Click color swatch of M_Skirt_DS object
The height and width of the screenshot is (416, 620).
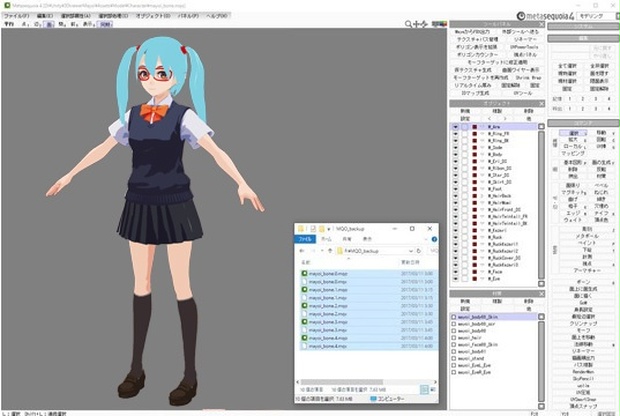pos(474,182)
